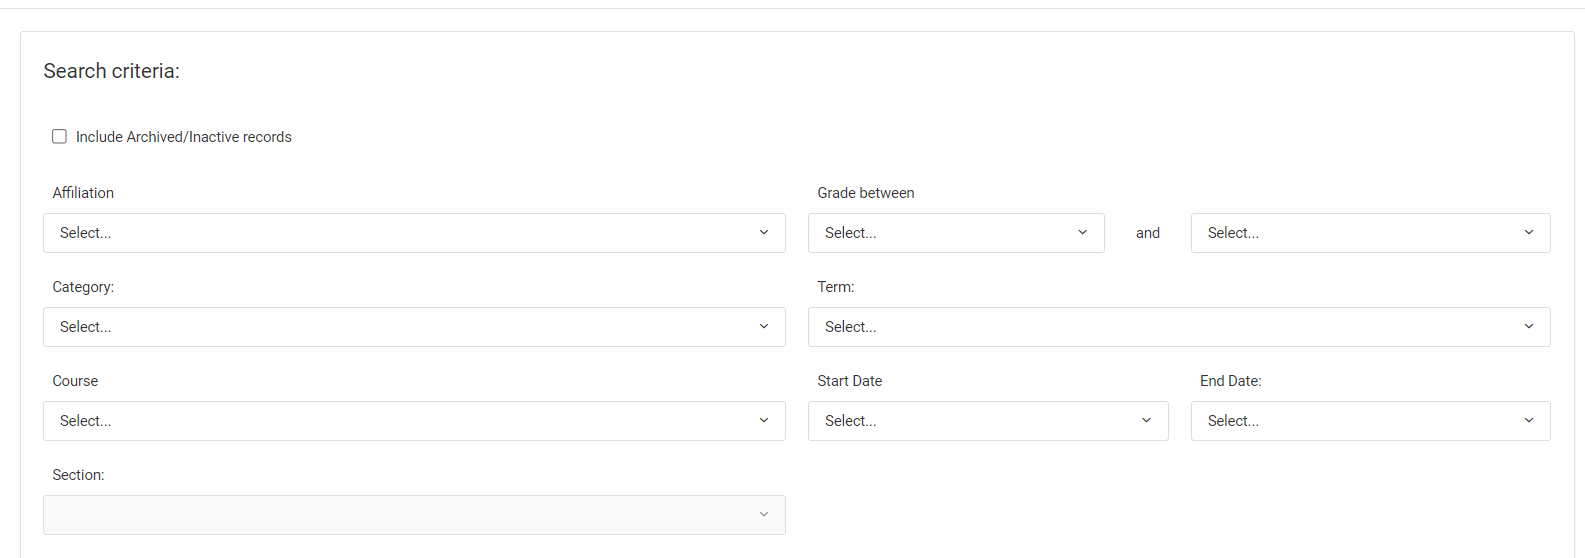1585x558 pixels.
Task: Click the chevron arrow in the Category dropdown
Action: pos(764,327)
